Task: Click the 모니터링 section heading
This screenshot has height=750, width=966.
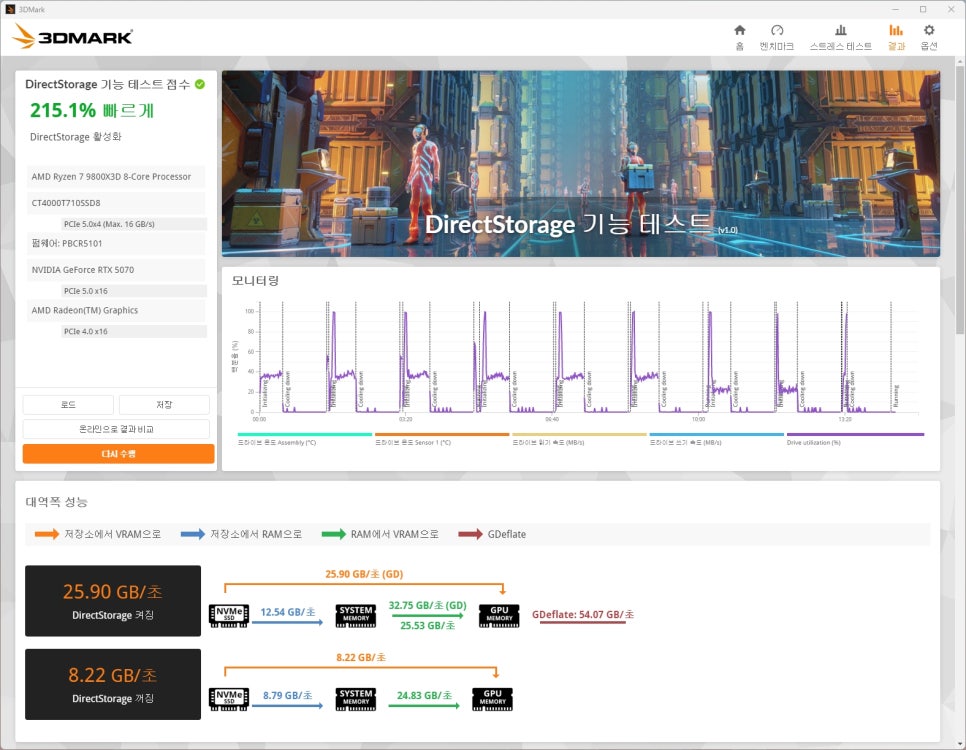Action: (x=255, y=281)
